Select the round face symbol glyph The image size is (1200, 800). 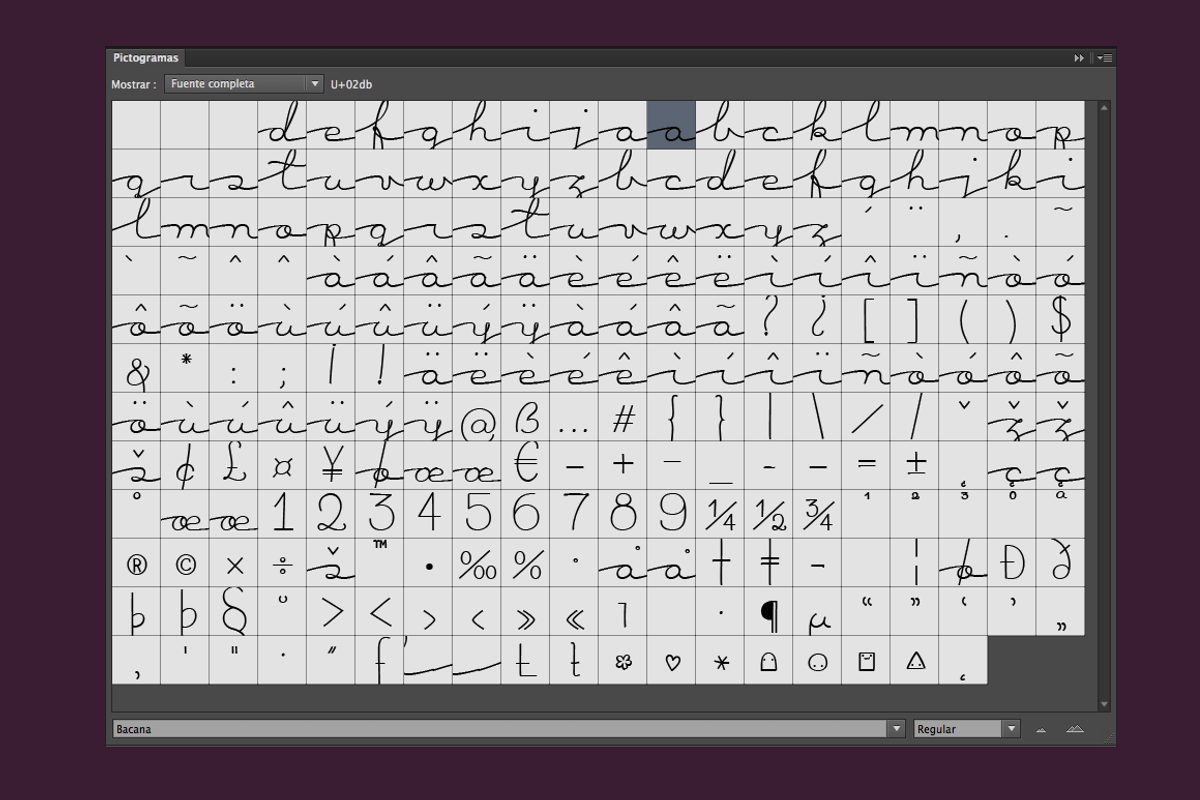(818, 661)
